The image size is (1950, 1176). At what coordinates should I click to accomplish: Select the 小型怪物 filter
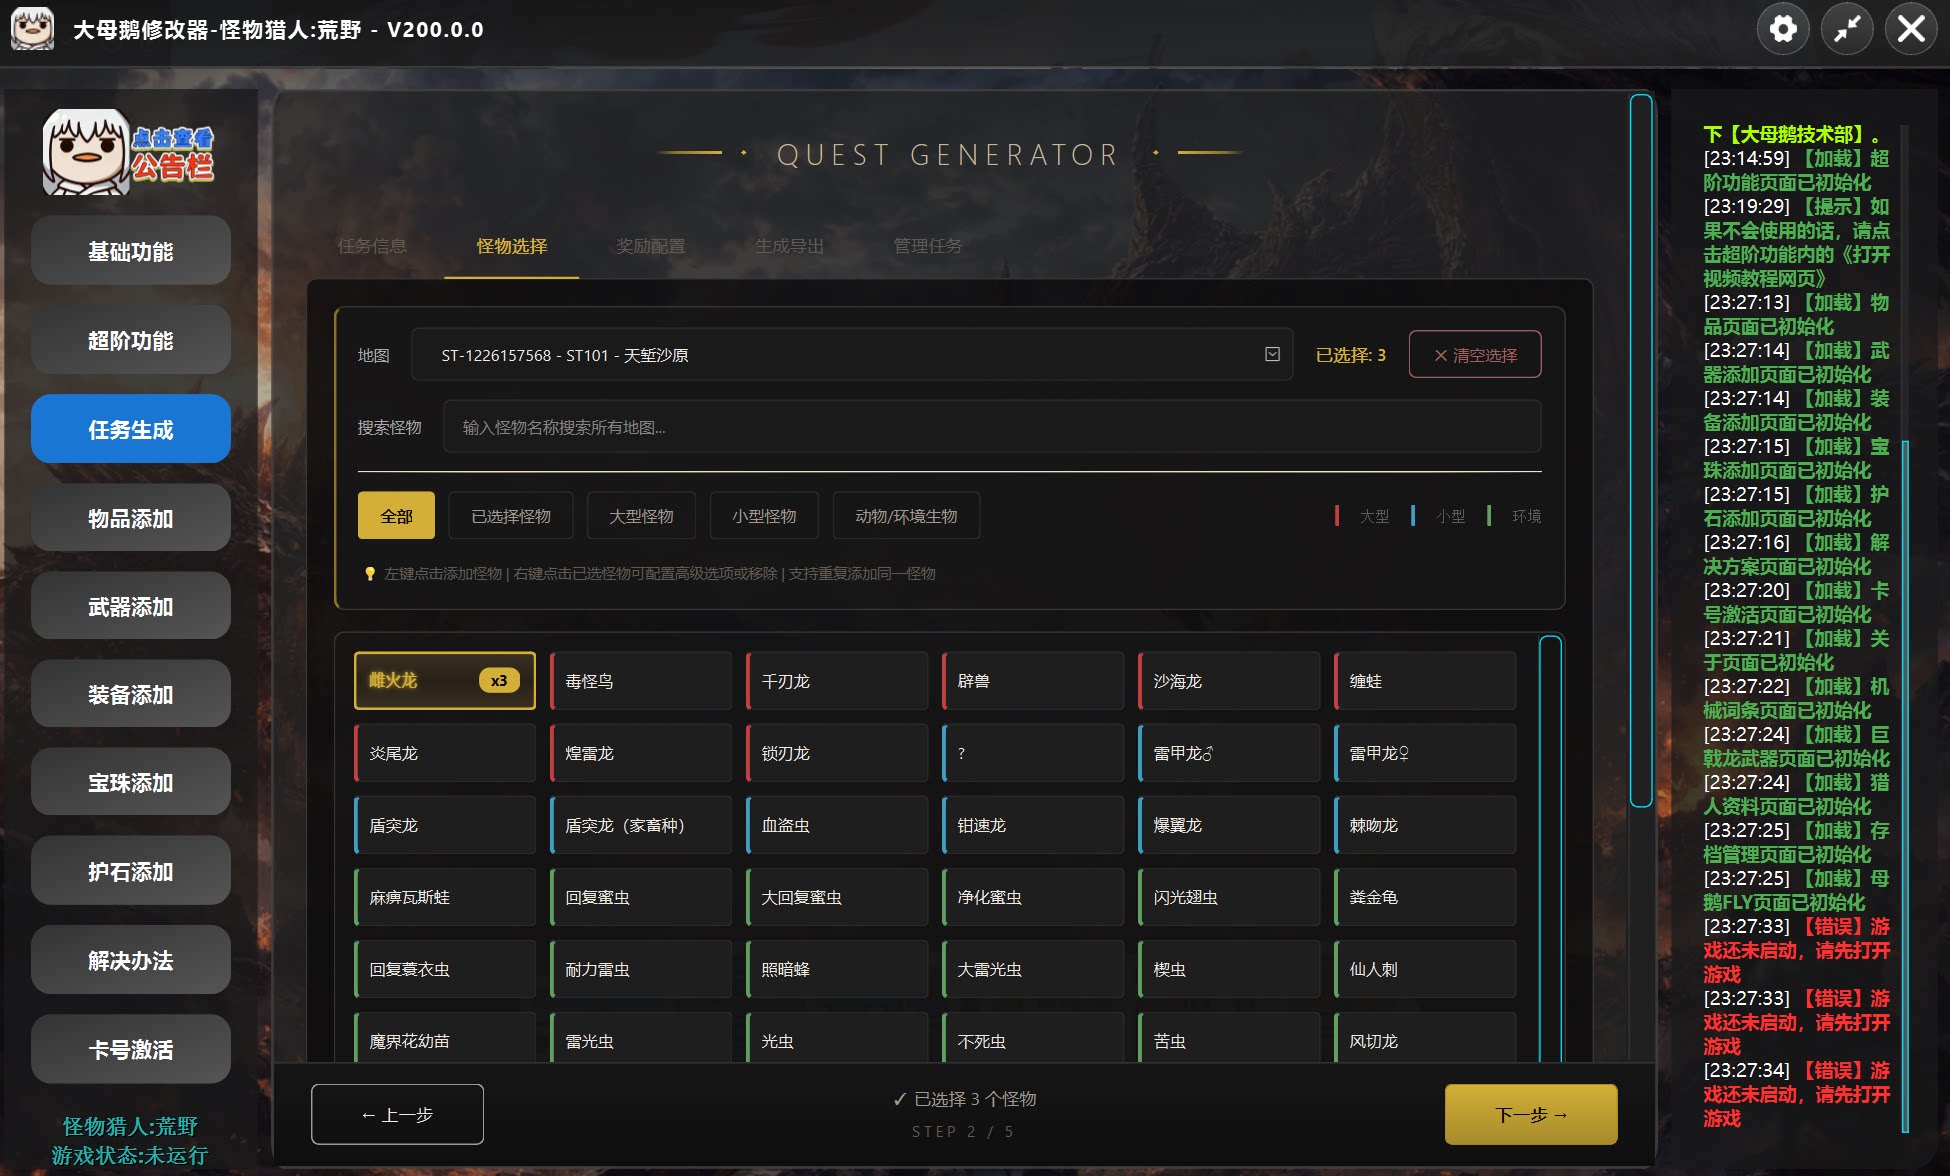pyautogui.click(x=764, y=516)
